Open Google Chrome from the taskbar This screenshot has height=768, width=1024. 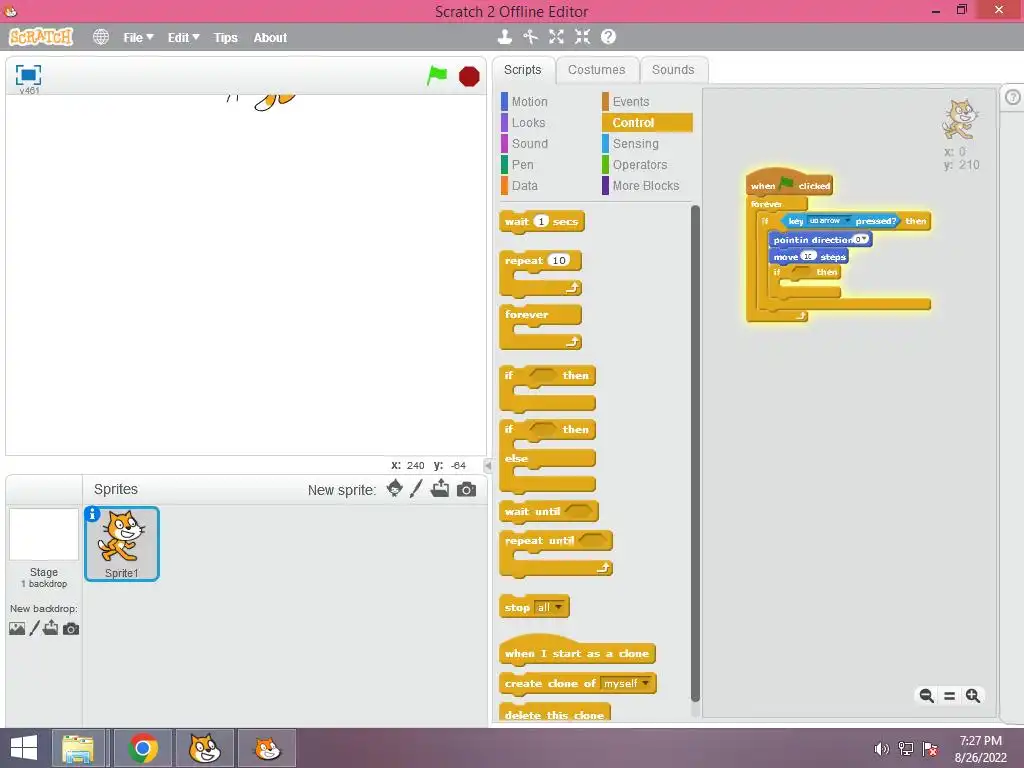(x=143, y=748)
